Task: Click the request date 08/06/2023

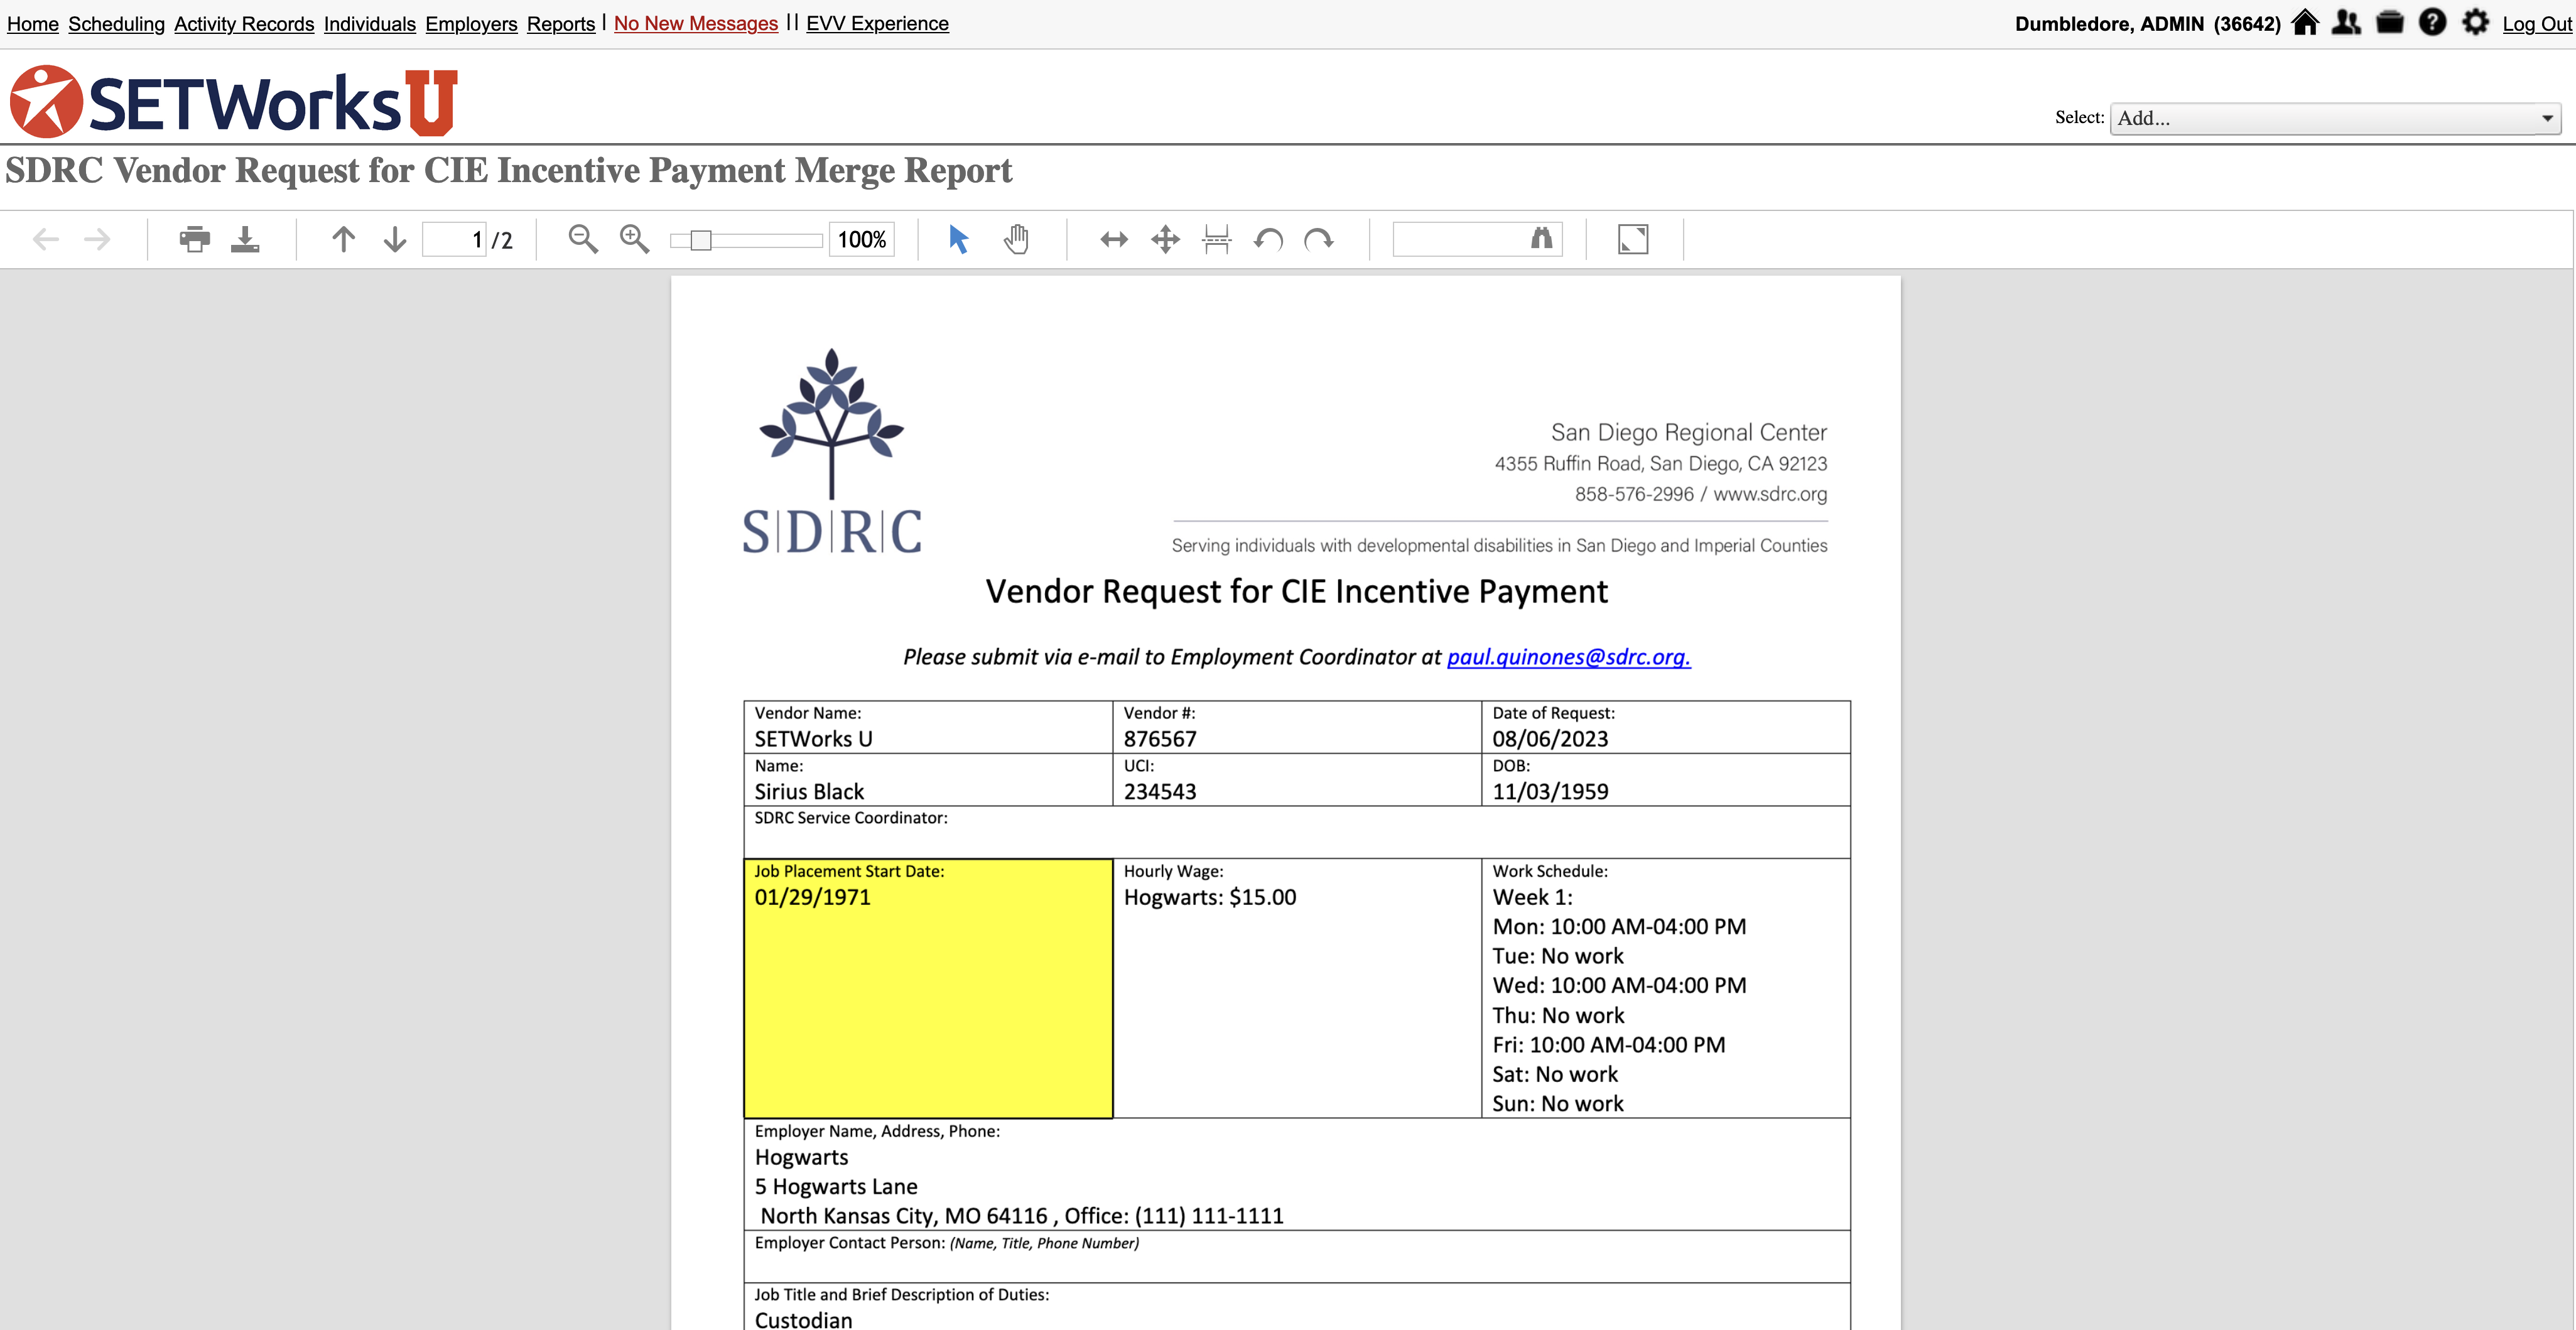Action: [x=1550, y=739]
